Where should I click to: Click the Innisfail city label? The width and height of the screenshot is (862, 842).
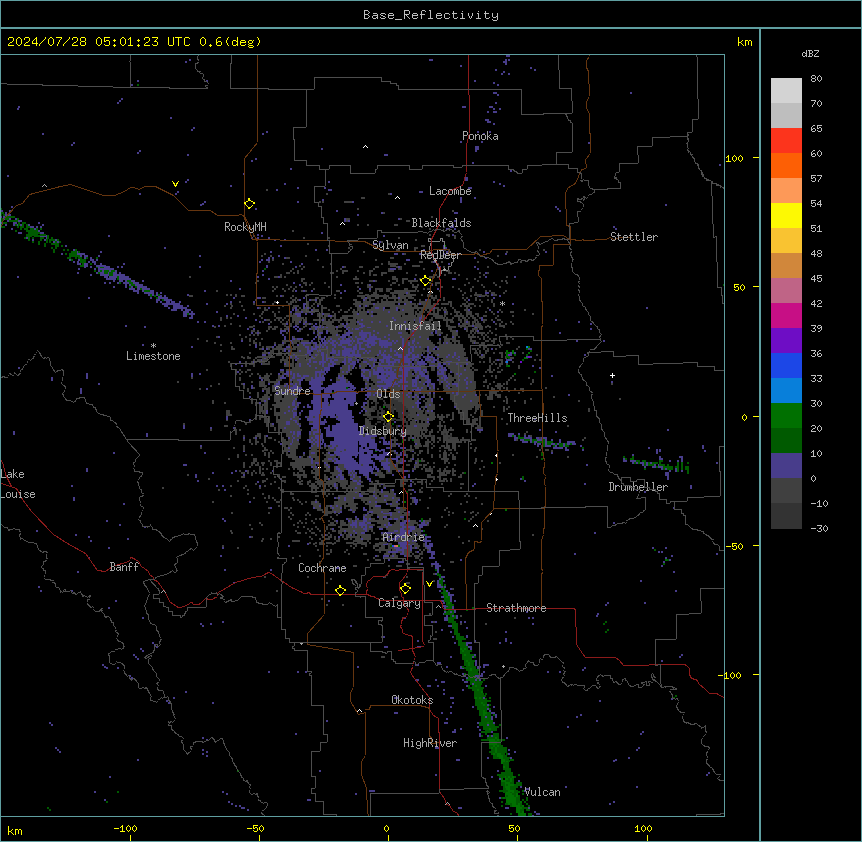(x=415, y=326)
